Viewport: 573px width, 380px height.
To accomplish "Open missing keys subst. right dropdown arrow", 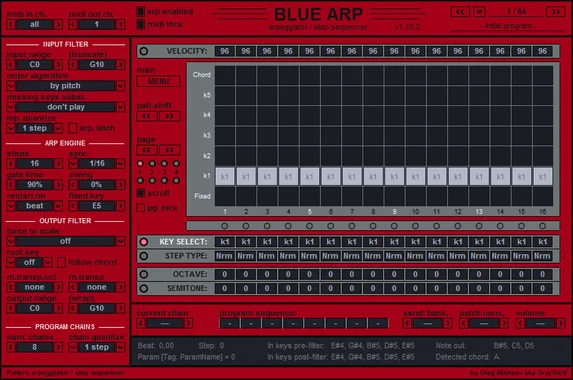I will click(120, 107).
